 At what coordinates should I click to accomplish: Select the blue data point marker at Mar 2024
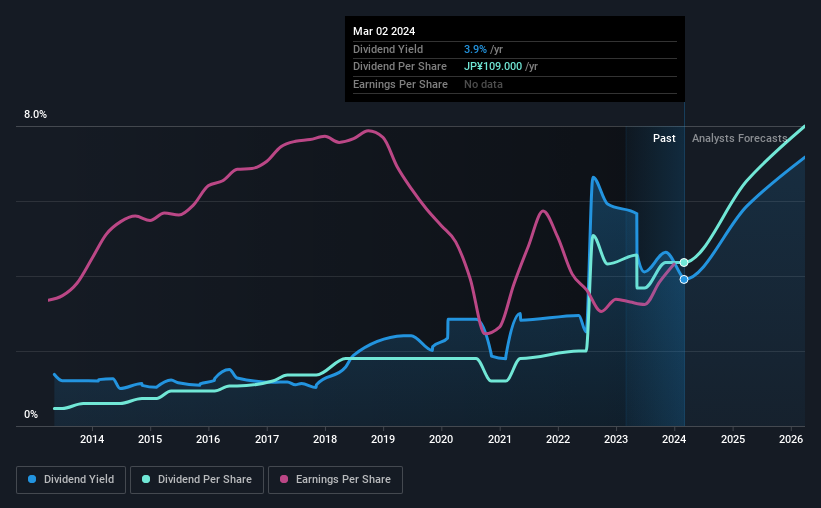pyautogui.click(x=684, y=280)
